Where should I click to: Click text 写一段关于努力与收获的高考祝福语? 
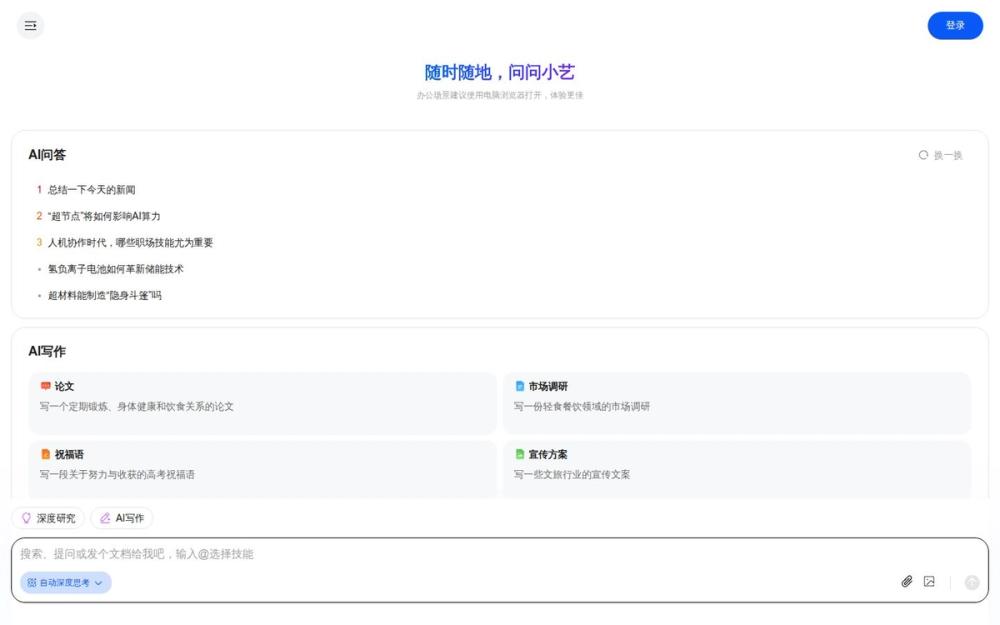(x=117, y=474)
